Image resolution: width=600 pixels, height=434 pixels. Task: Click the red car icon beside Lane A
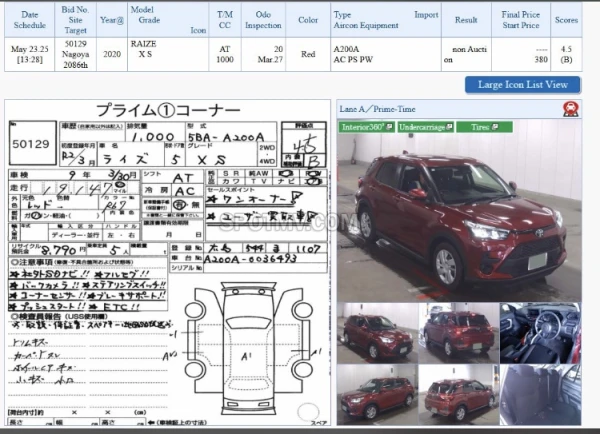click(570, 109)
